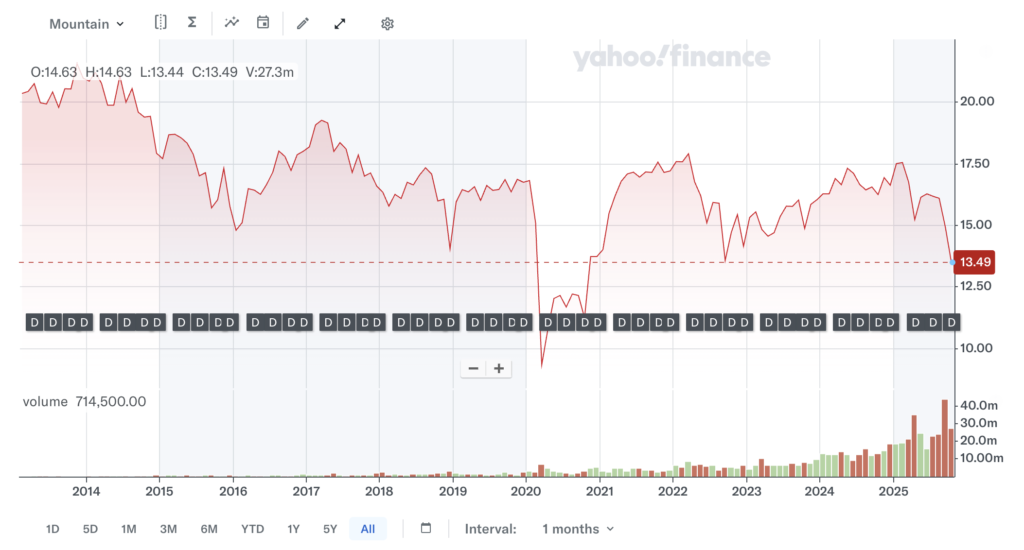
Task: Select the YTD time range
Action: click(x=252, y=529)
